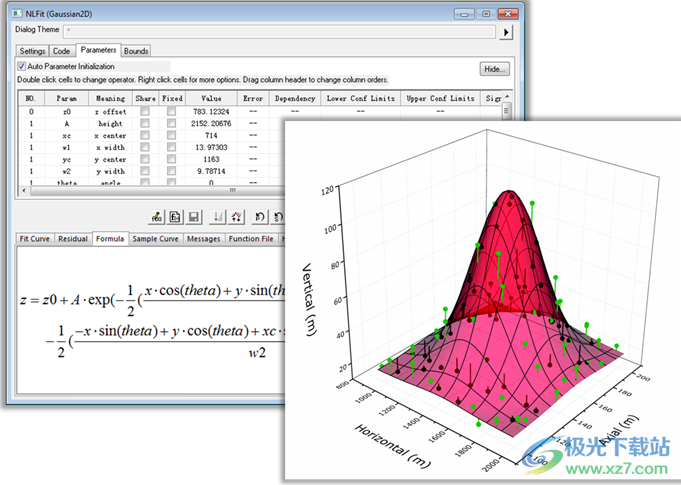Switch to the Code tab
This screenshot has width=681, height=485.
[61, 51]
